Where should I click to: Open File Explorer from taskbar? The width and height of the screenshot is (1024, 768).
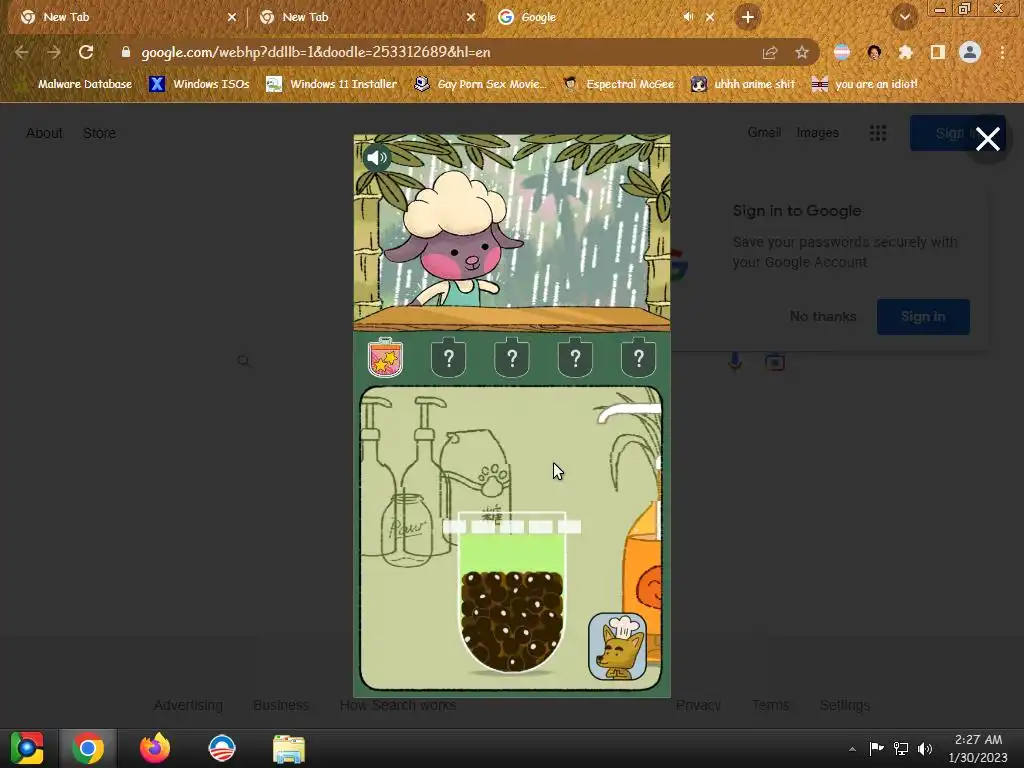coord(289,748)
